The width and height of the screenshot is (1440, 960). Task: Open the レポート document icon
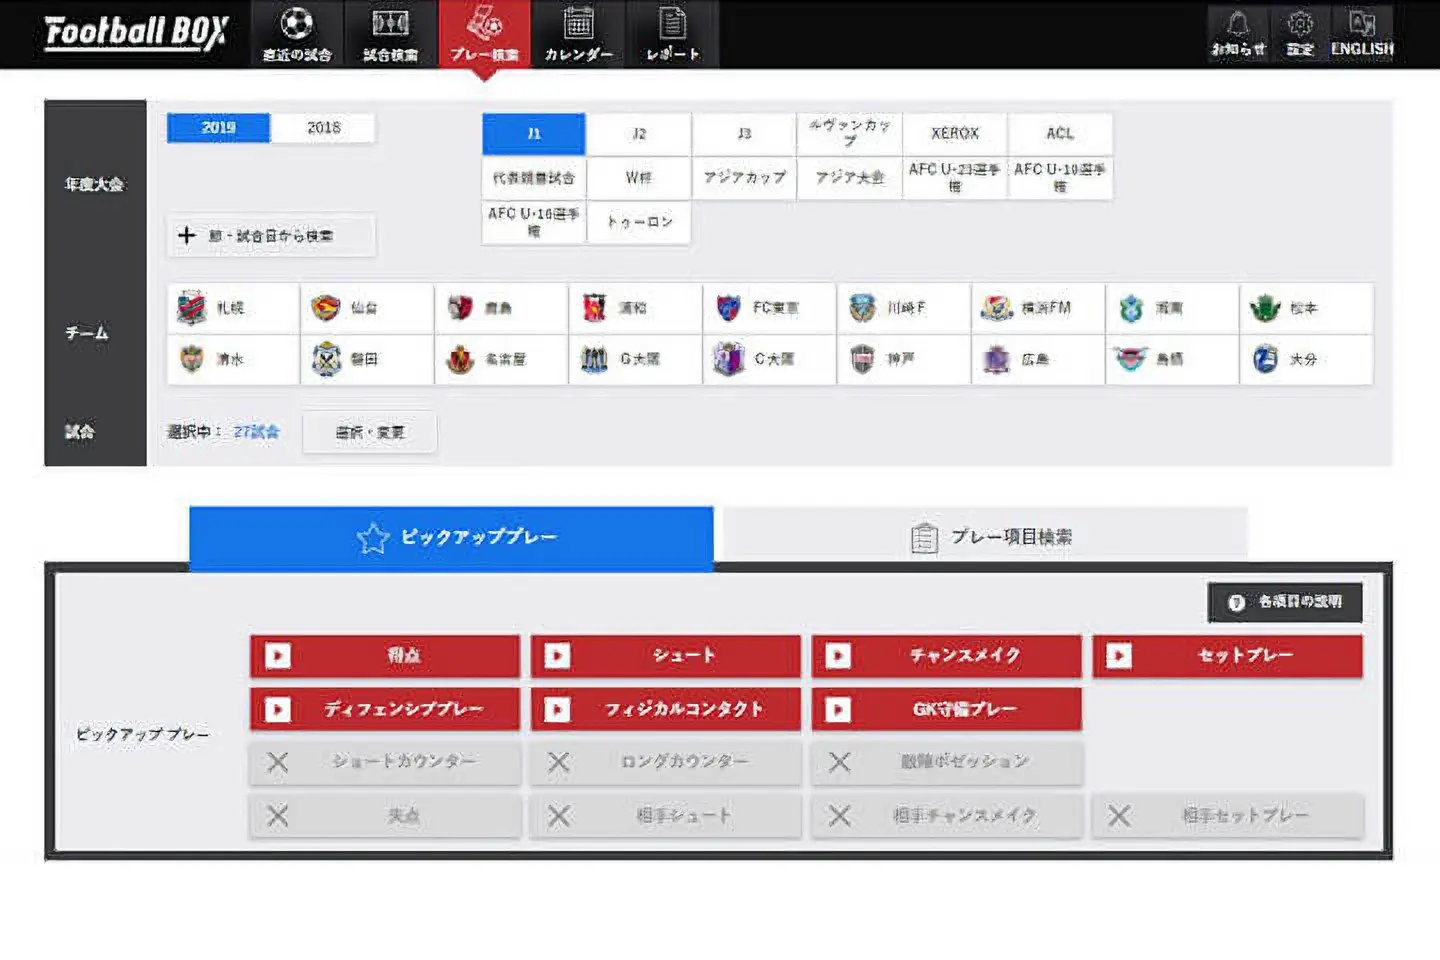point(672,24)
